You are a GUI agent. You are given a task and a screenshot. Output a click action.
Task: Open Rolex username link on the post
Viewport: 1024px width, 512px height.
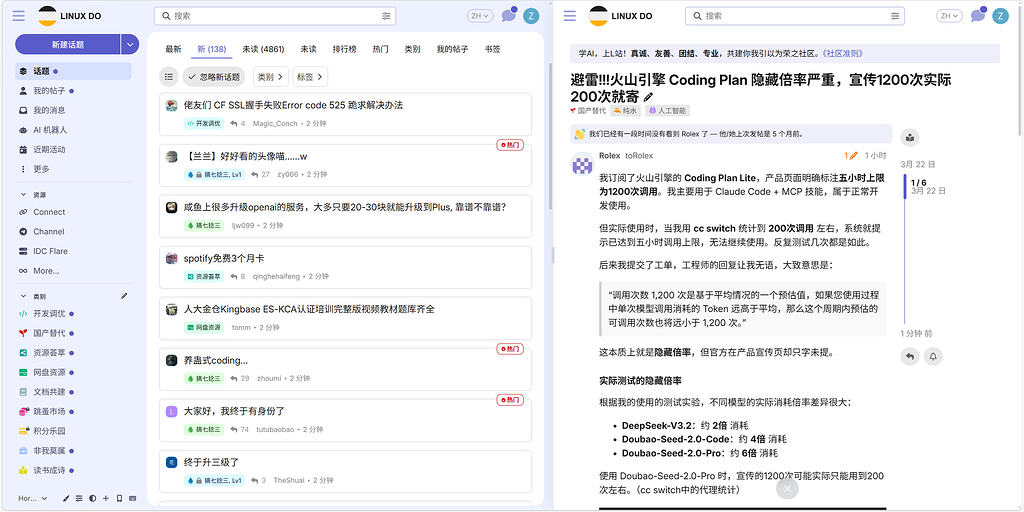609,155
